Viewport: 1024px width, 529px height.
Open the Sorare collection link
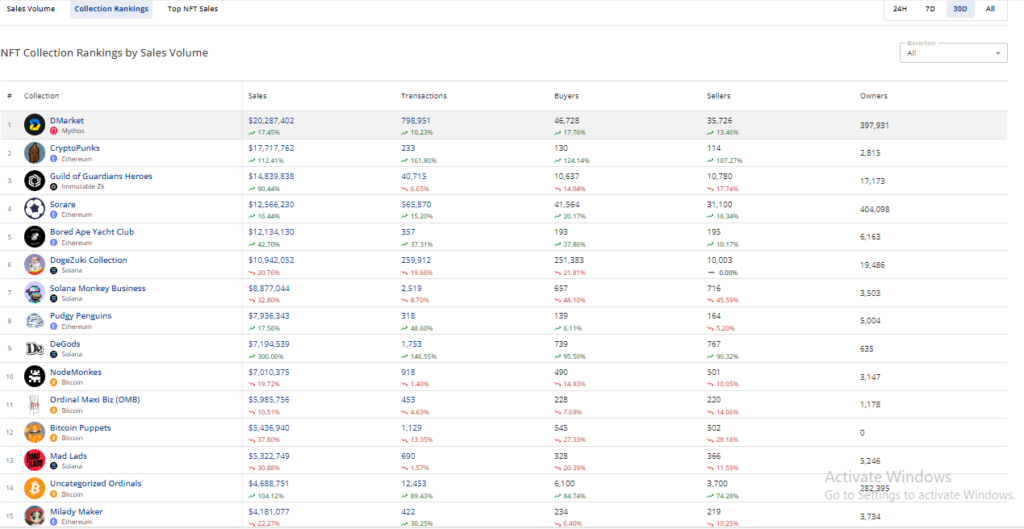pyautogui.click(x=63, y=204)
